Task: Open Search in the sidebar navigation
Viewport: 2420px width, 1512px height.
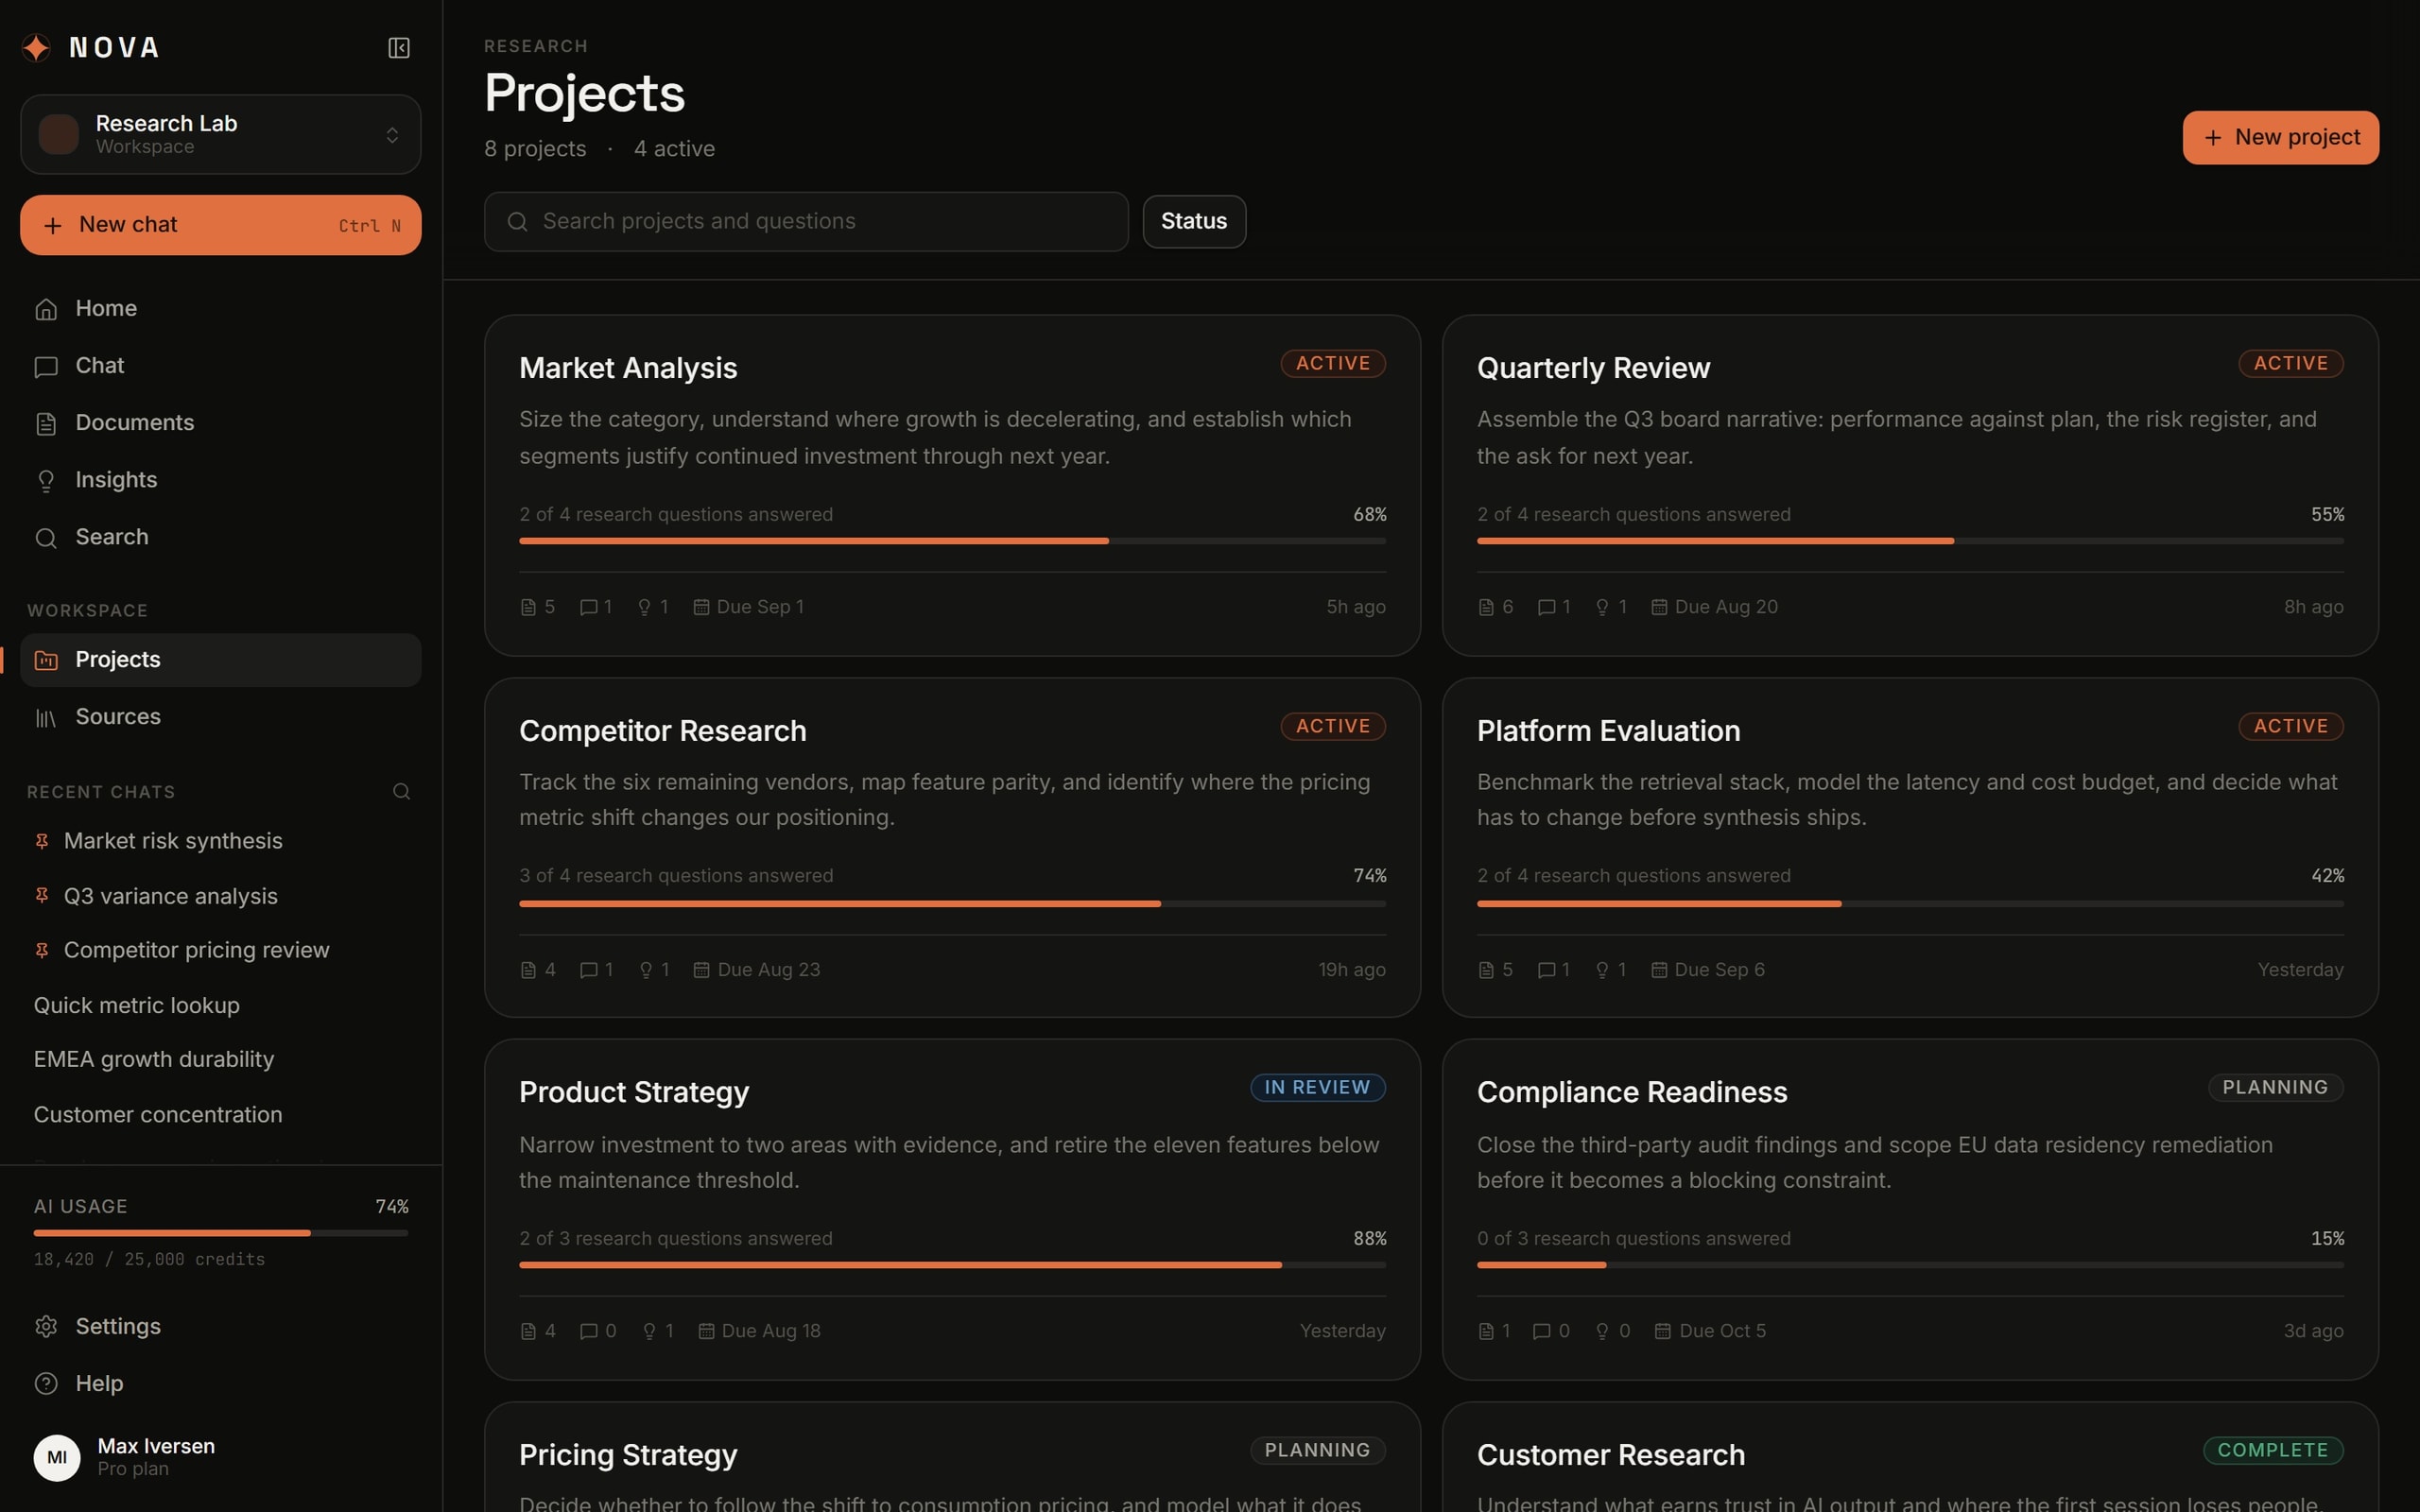Action: pyautogui.click(x=220, y=537)
